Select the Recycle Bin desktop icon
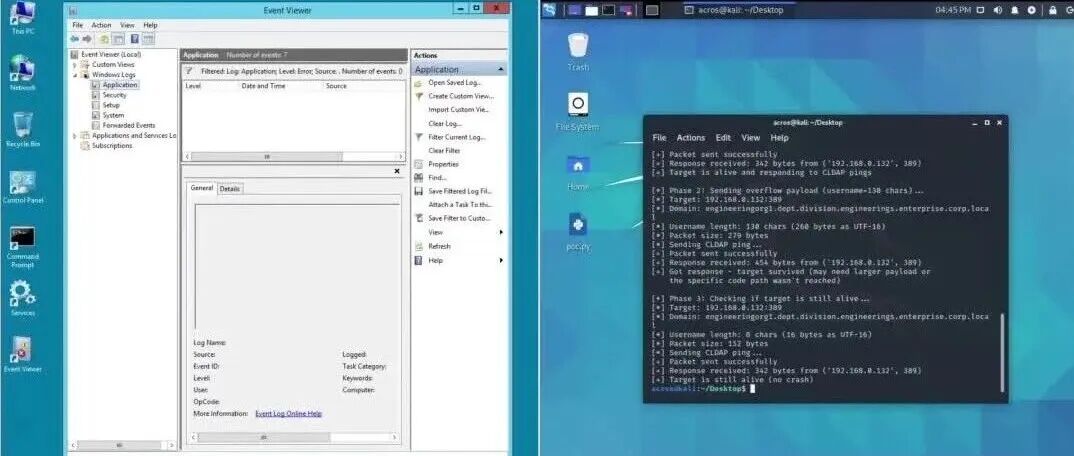Viewport: 1074px width, 456px height. tap(23, 130)
